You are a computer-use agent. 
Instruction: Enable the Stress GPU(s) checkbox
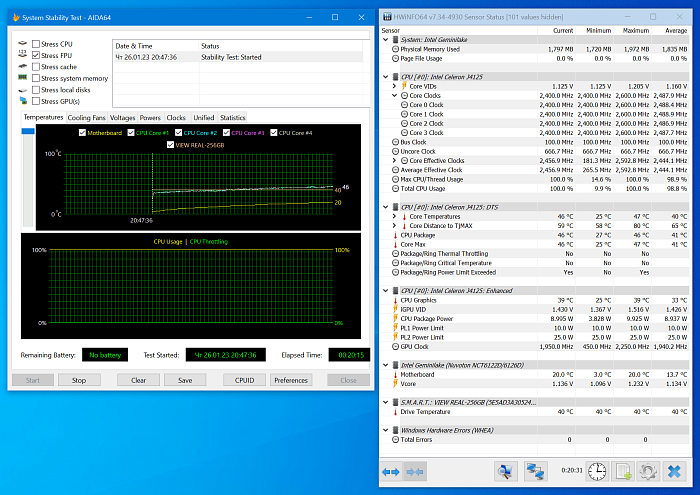(36, 101)
